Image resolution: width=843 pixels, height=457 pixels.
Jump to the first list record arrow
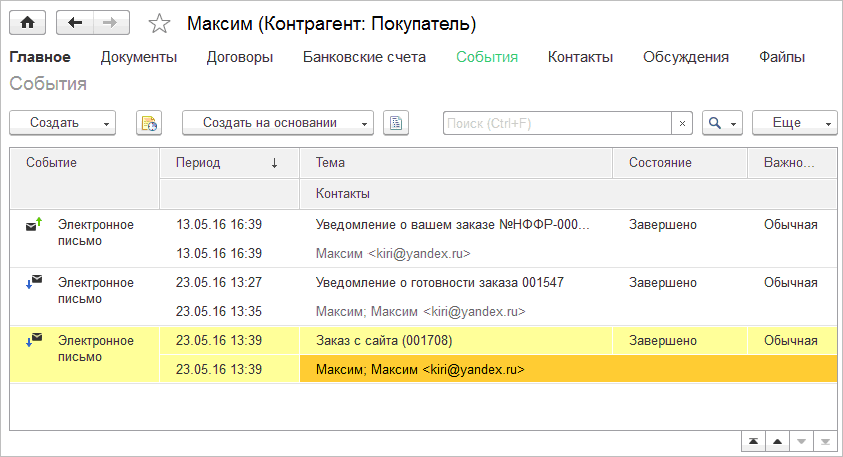751,441
